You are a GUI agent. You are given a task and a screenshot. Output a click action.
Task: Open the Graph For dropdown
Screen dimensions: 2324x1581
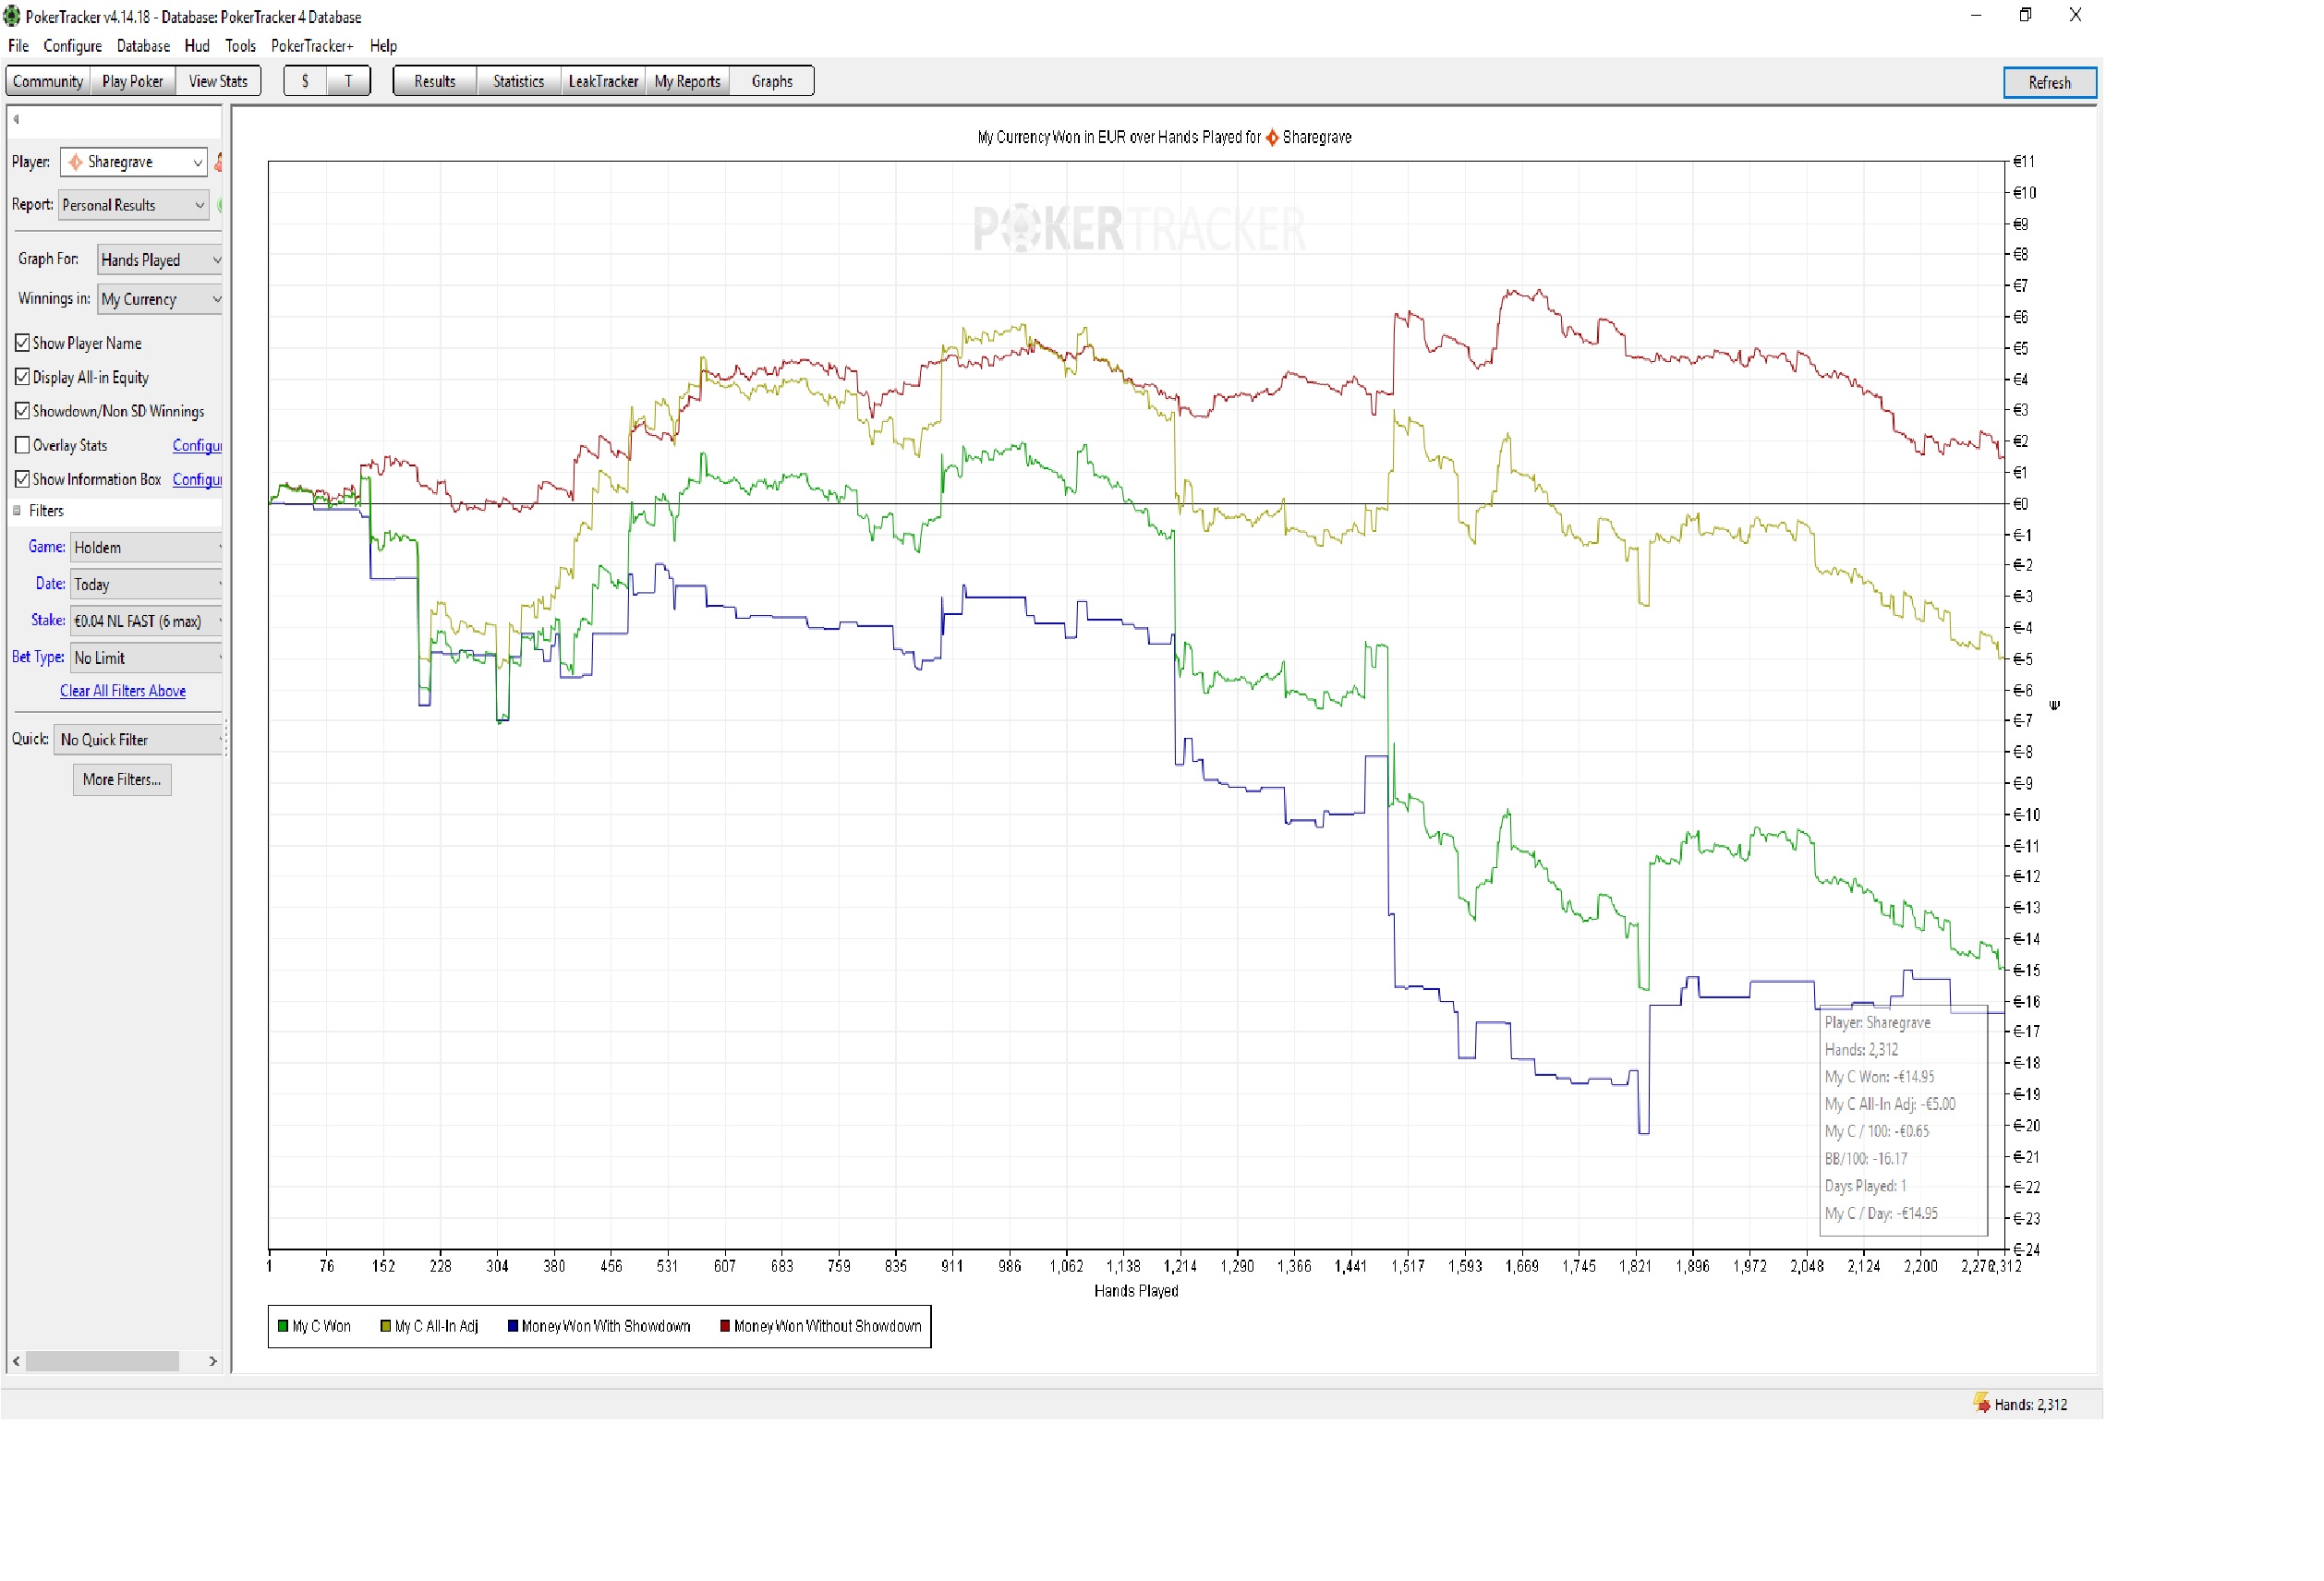[159, 260]
